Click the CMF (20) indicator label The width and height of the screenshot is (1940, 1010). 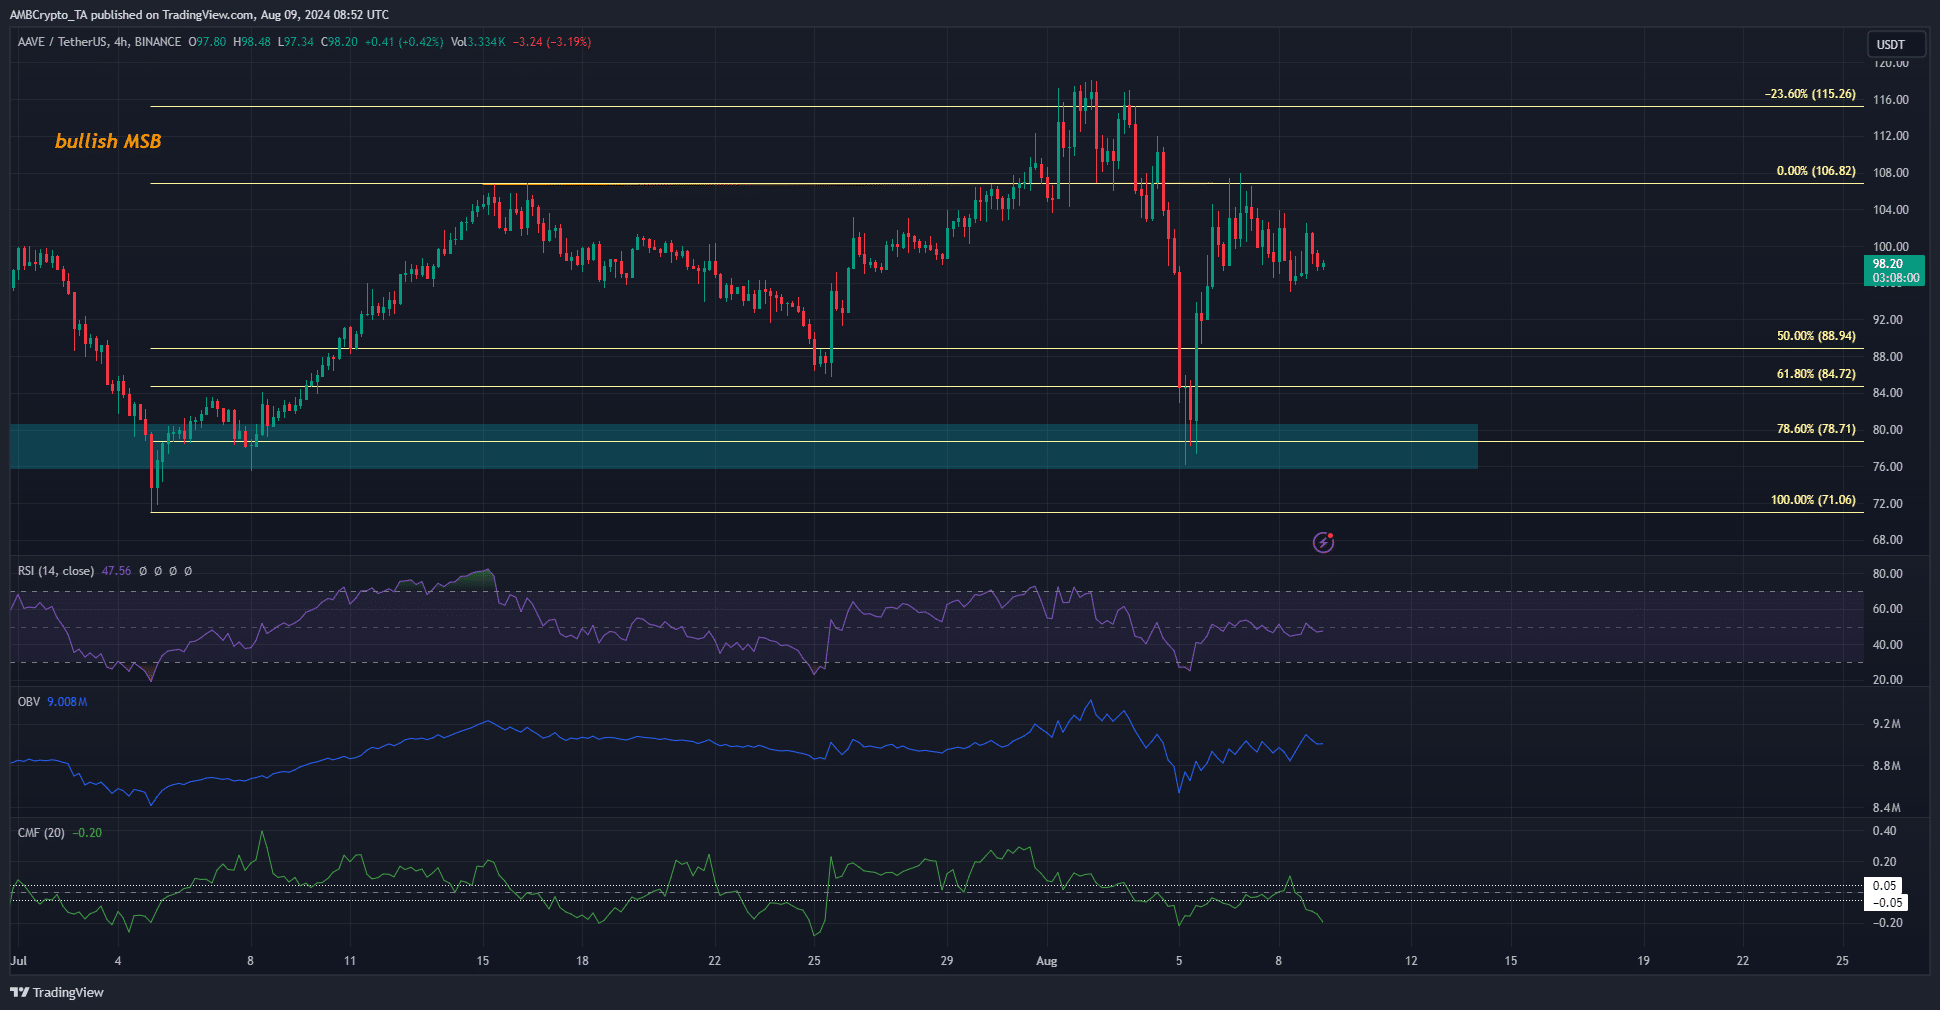(41, 833)
